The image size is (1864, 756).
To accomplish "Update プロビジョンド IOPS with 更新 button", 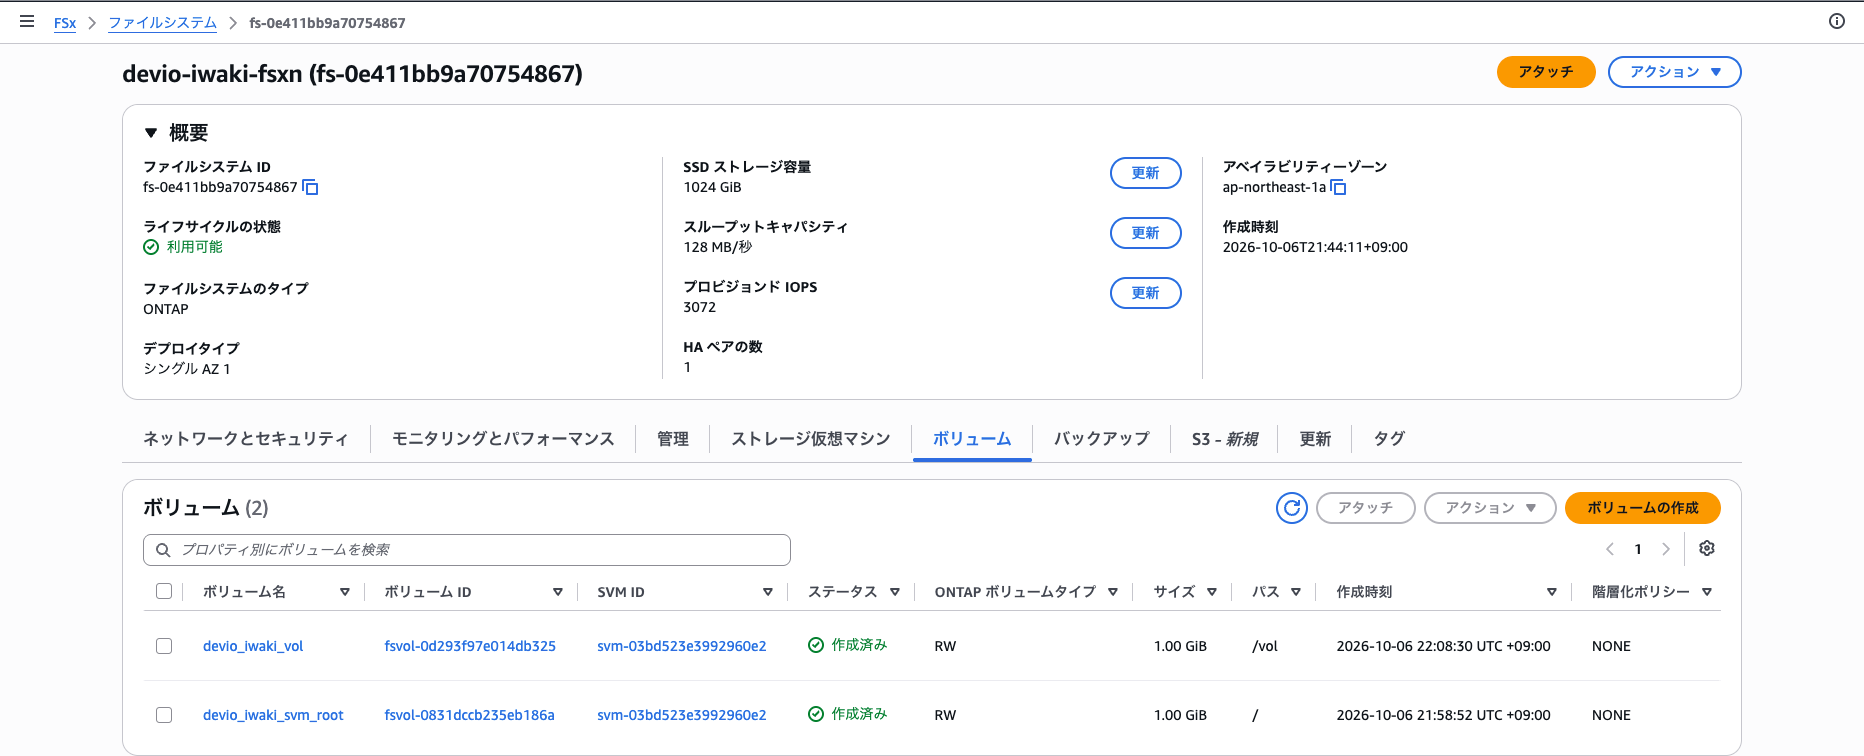I will 1146,293.
